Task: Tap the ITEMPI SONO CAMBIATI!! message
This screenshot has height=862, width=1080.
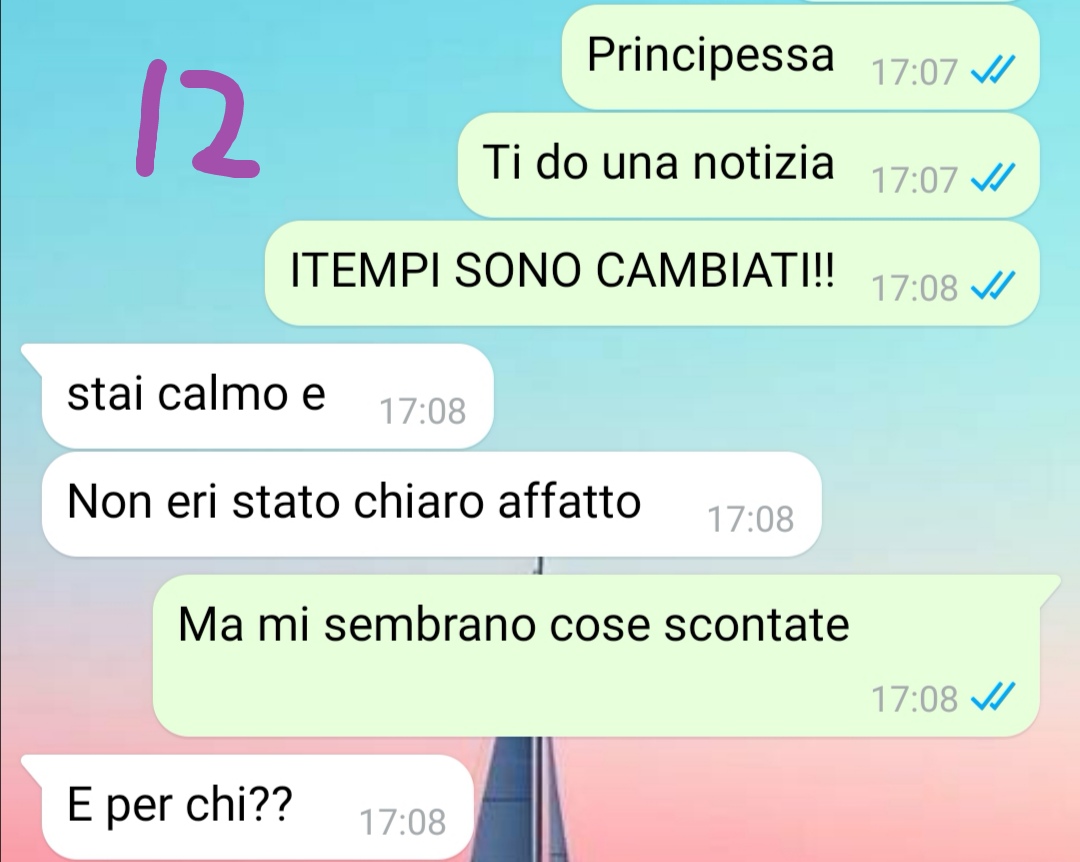Action: pyautogui.click(x=652, y=274)
